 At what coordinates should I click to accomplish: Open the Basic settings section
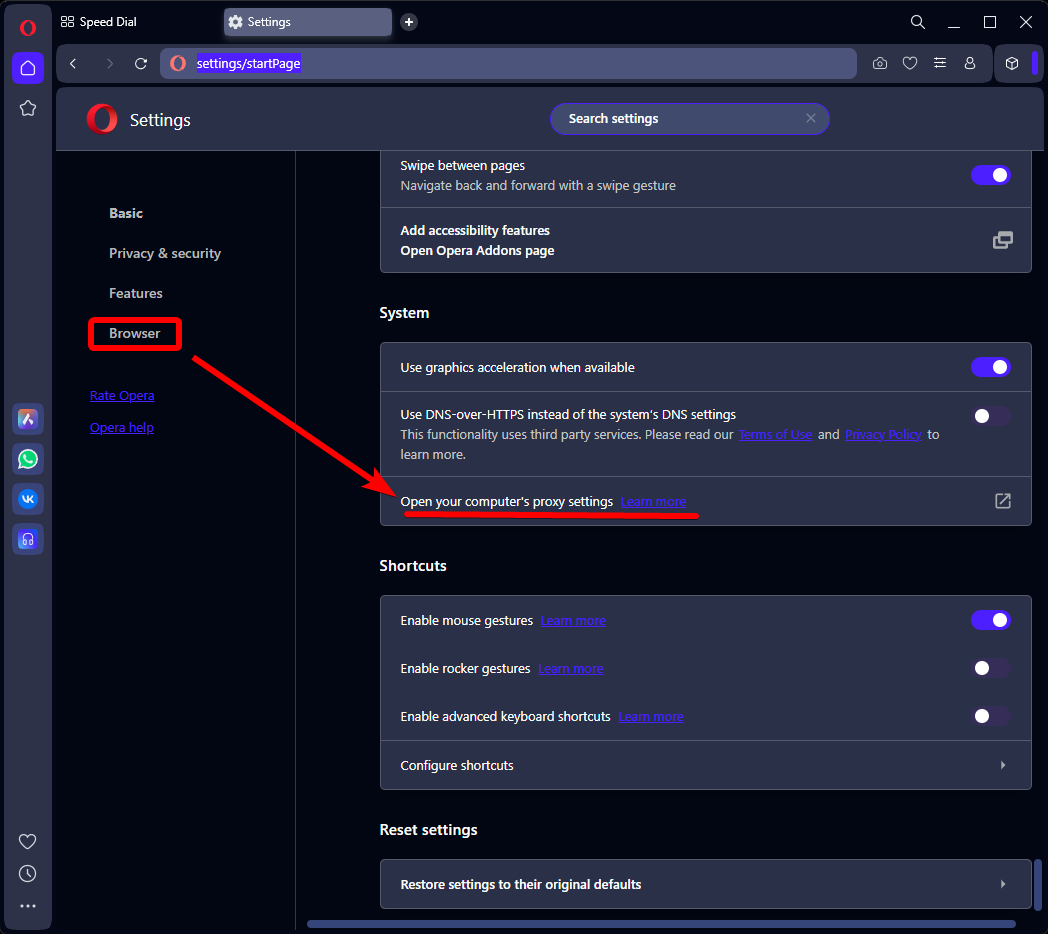click(126, 213)
